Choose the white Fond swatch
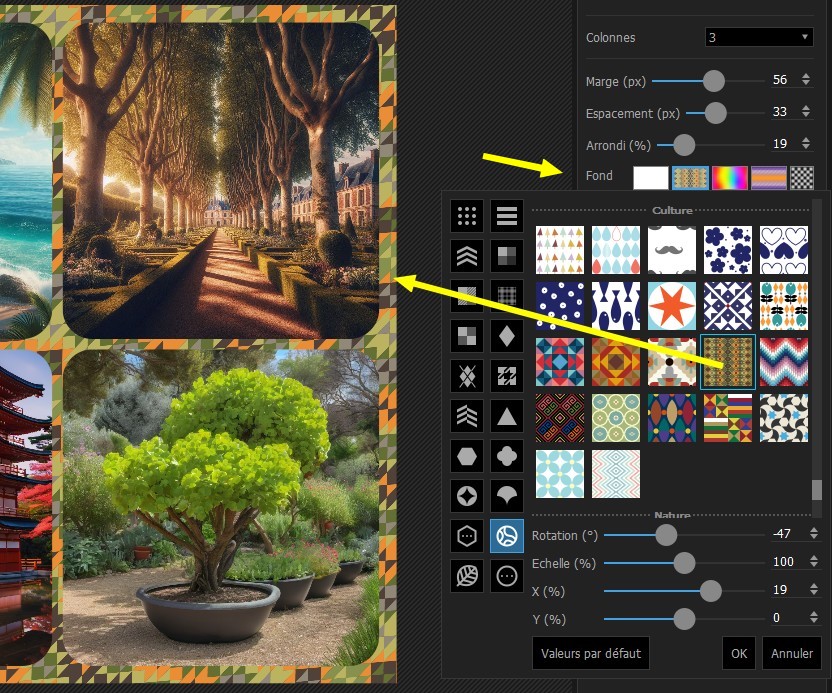The height and width of the screenshot is (693, 832). (x=651, y=178)
